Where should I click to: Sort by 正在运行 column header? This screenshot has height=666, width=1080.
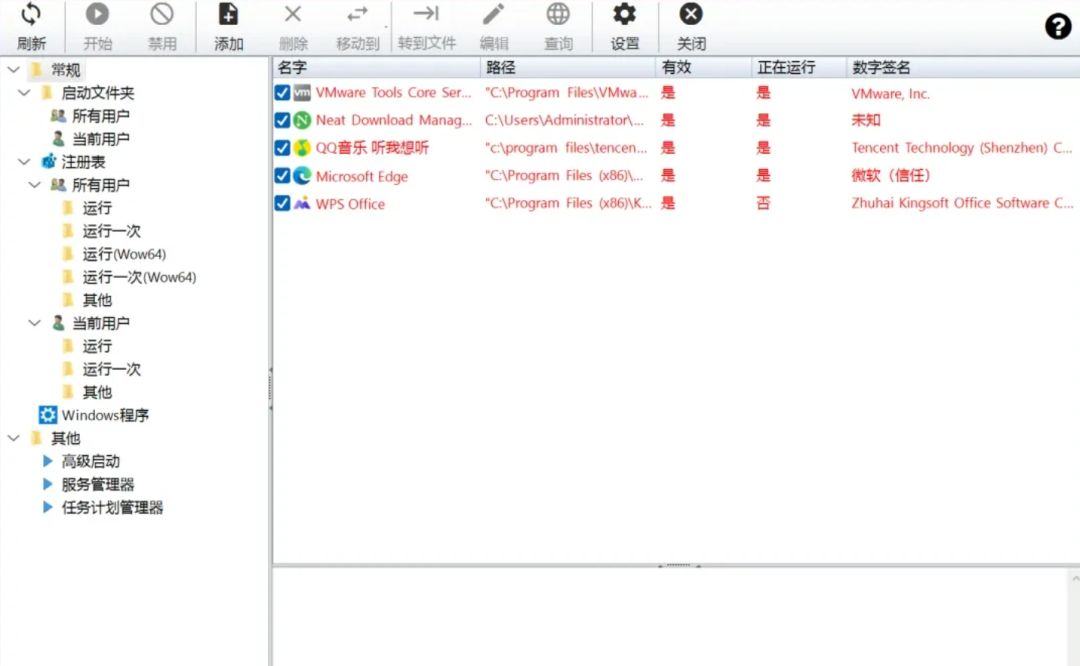799,67
